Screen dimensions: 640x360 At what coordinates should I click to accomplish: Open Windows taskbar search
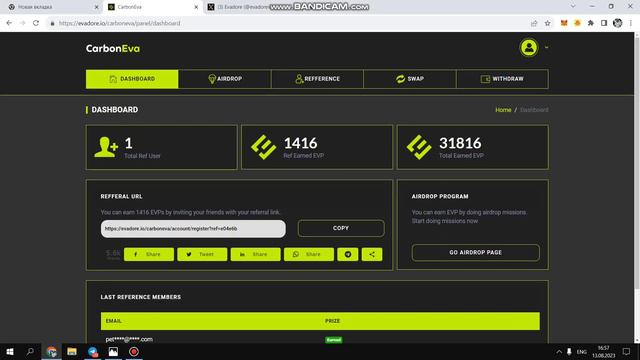[30, 351]
